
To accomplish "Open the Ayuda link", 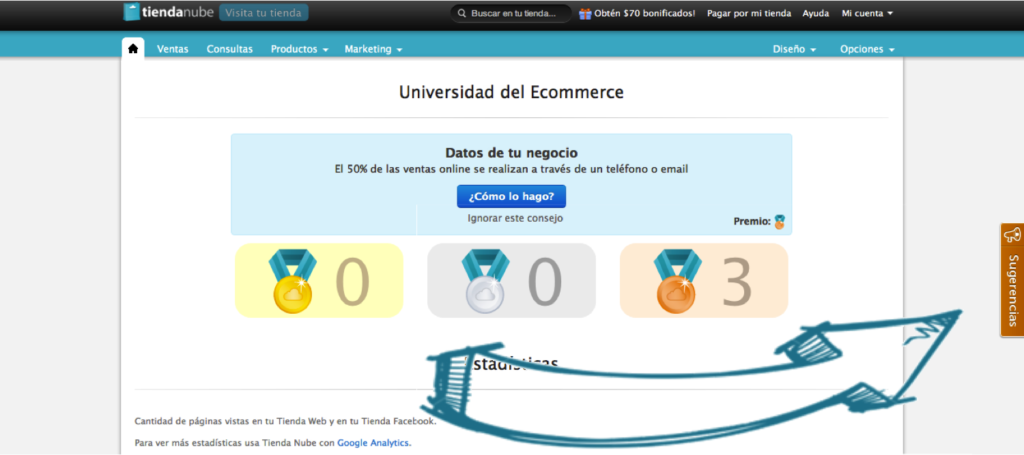I will click(816, 13).
